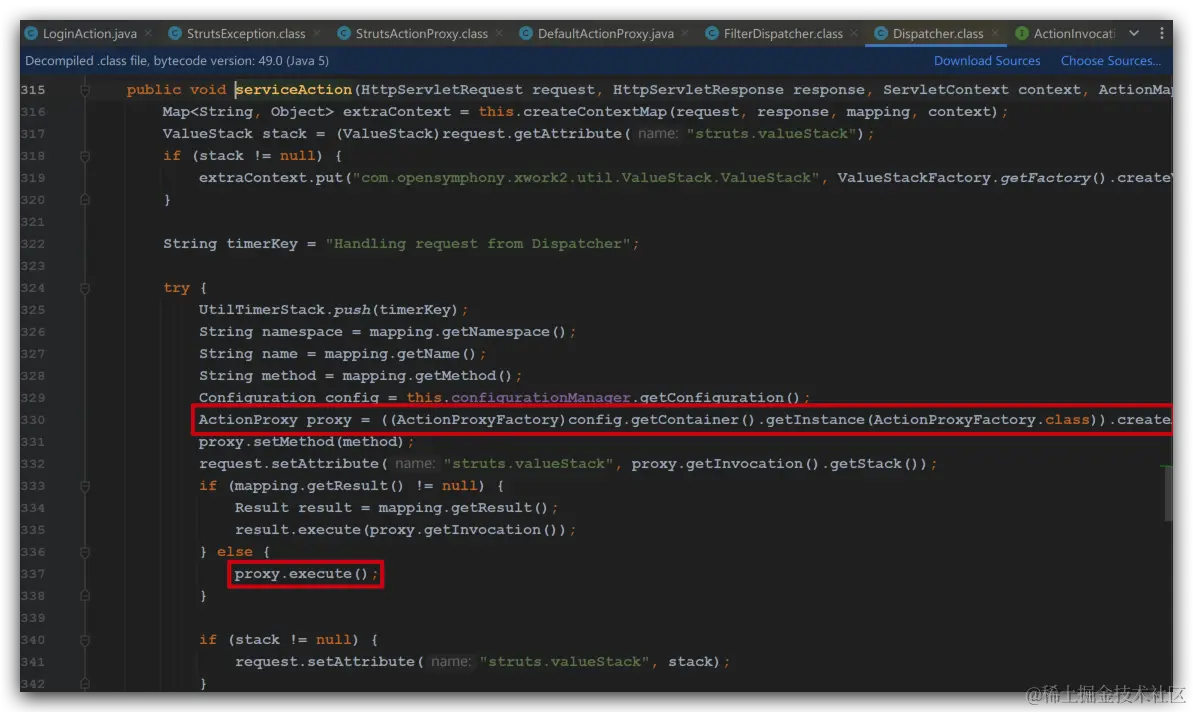Switch to the LoginAction.java tab
Image resolution: width=1193 pixels, height=712 pixels.
[90, 33]
